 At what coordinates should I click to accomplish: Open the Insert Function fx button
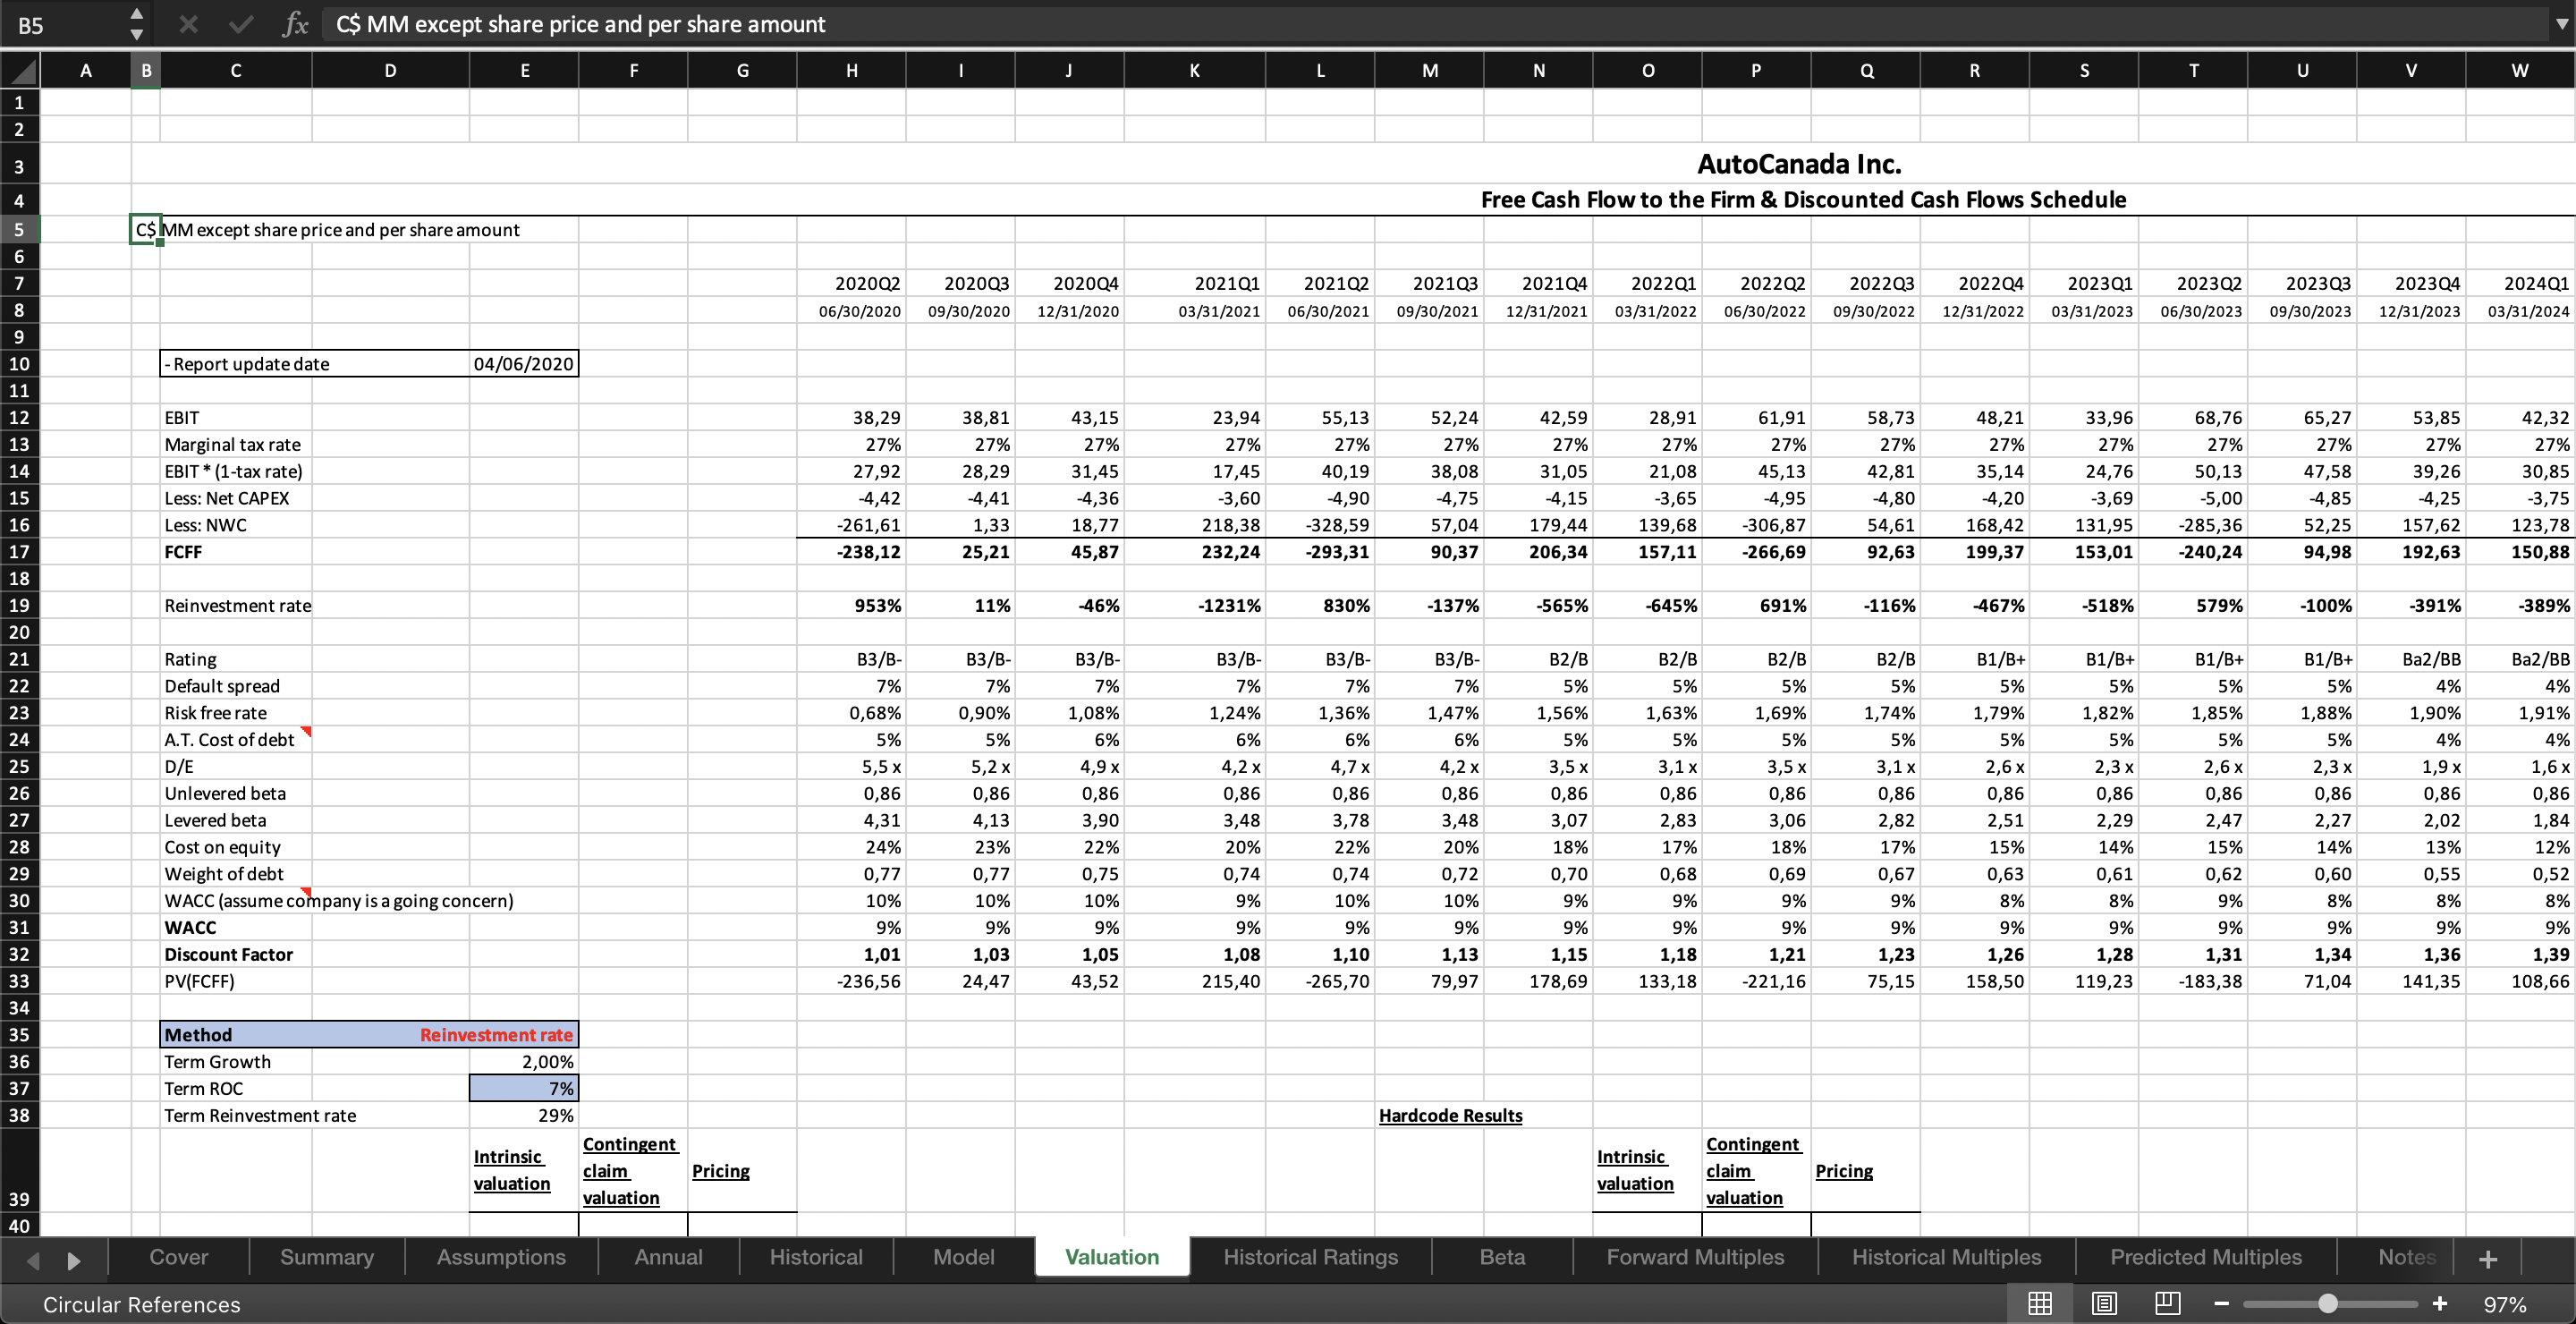tap(295, 24)
